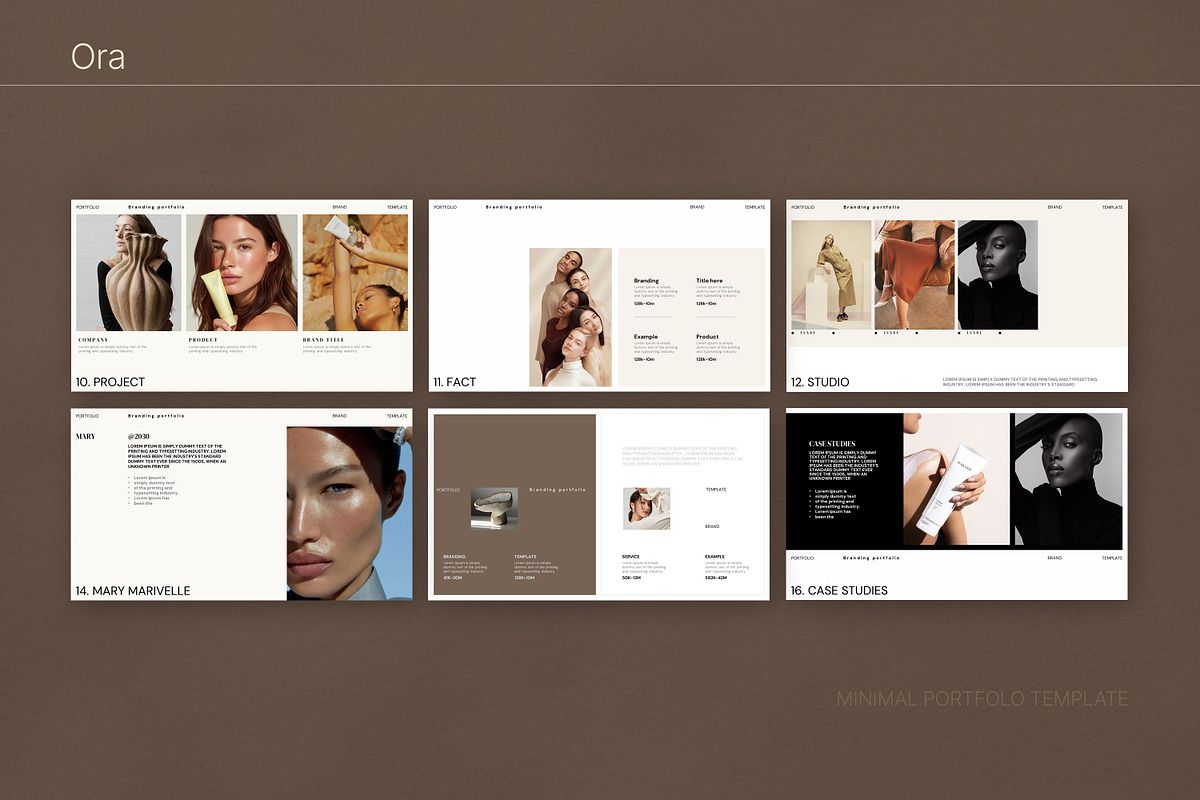Image resolution: width=1200 pixels, height=800 pixels.
Task: Click "Branding portfolio" header in Project slide
Action: coord(156,207)
